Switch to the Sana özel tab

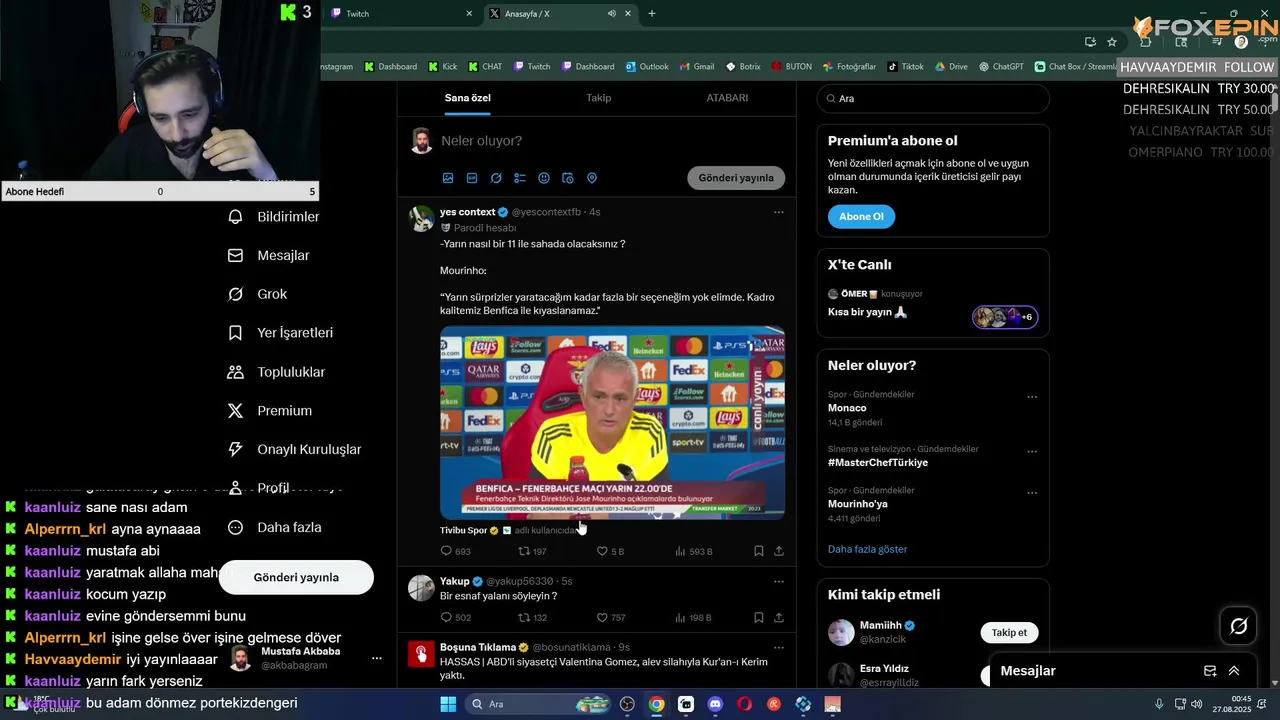(468, 98)
